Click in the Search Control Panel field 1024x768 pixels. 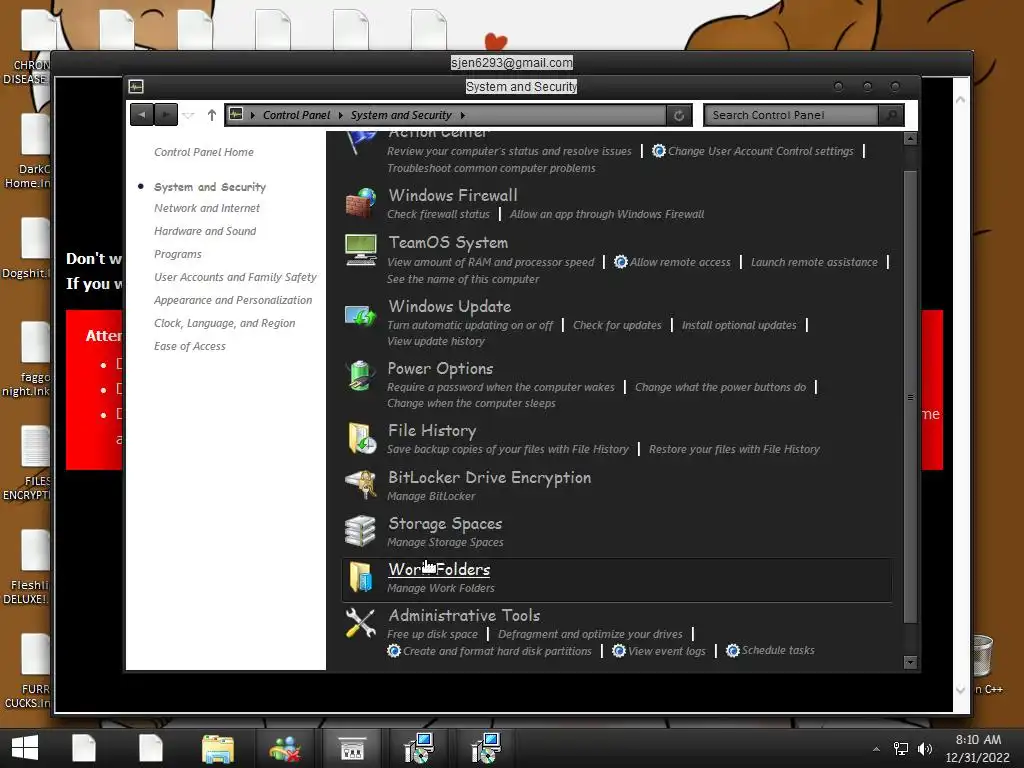coord(792,116)
